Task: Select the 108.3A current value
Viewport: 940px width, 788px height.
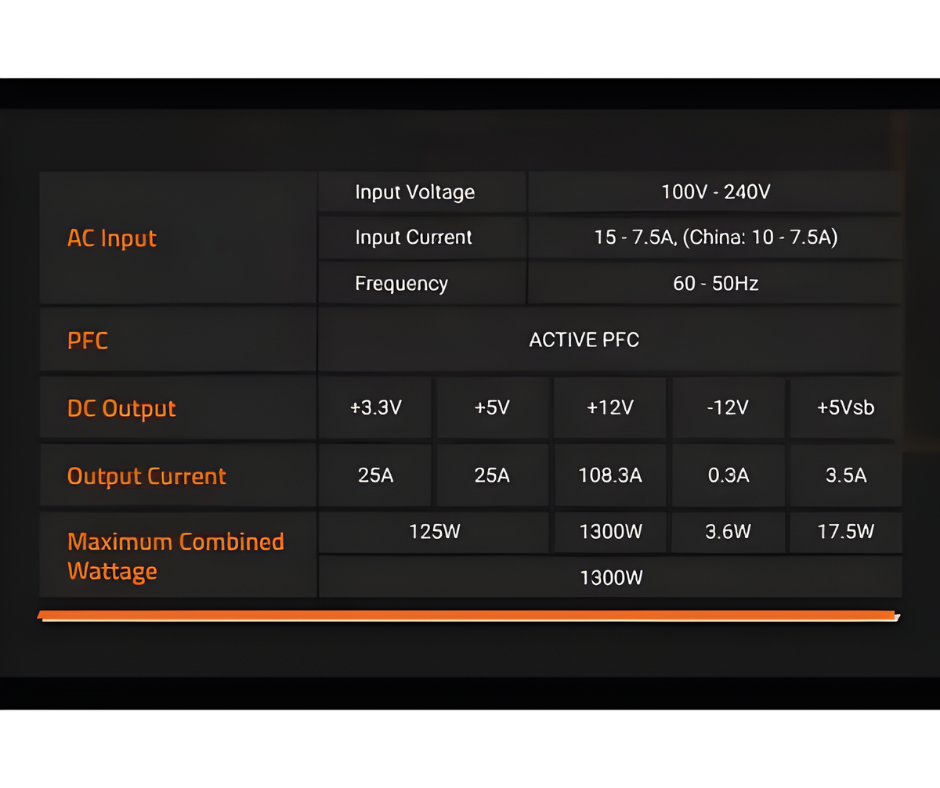Action: pos(610,476)
